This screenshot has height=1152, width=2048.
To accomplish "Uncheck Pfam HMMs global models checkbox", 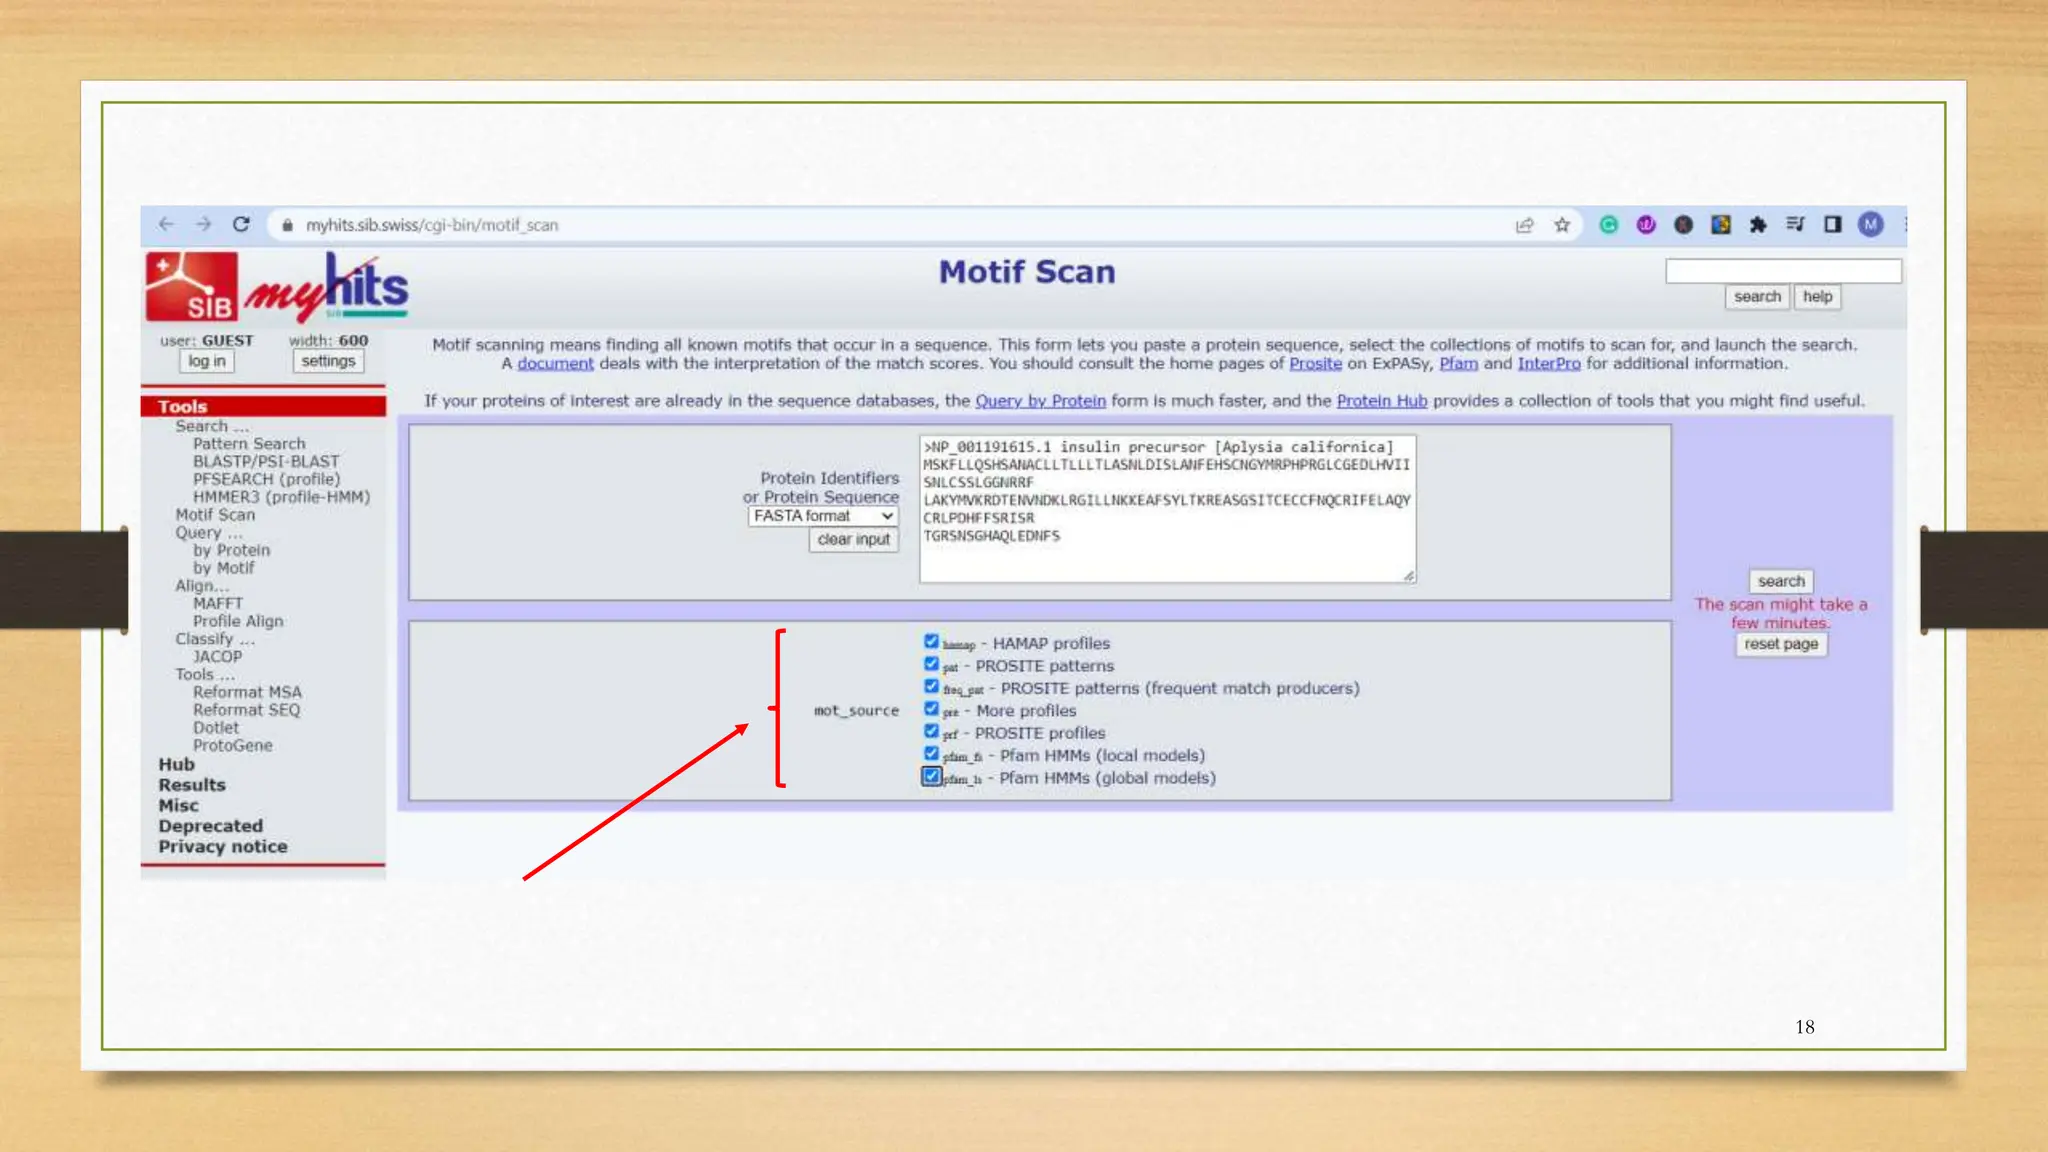I will [x=931, y=776].
